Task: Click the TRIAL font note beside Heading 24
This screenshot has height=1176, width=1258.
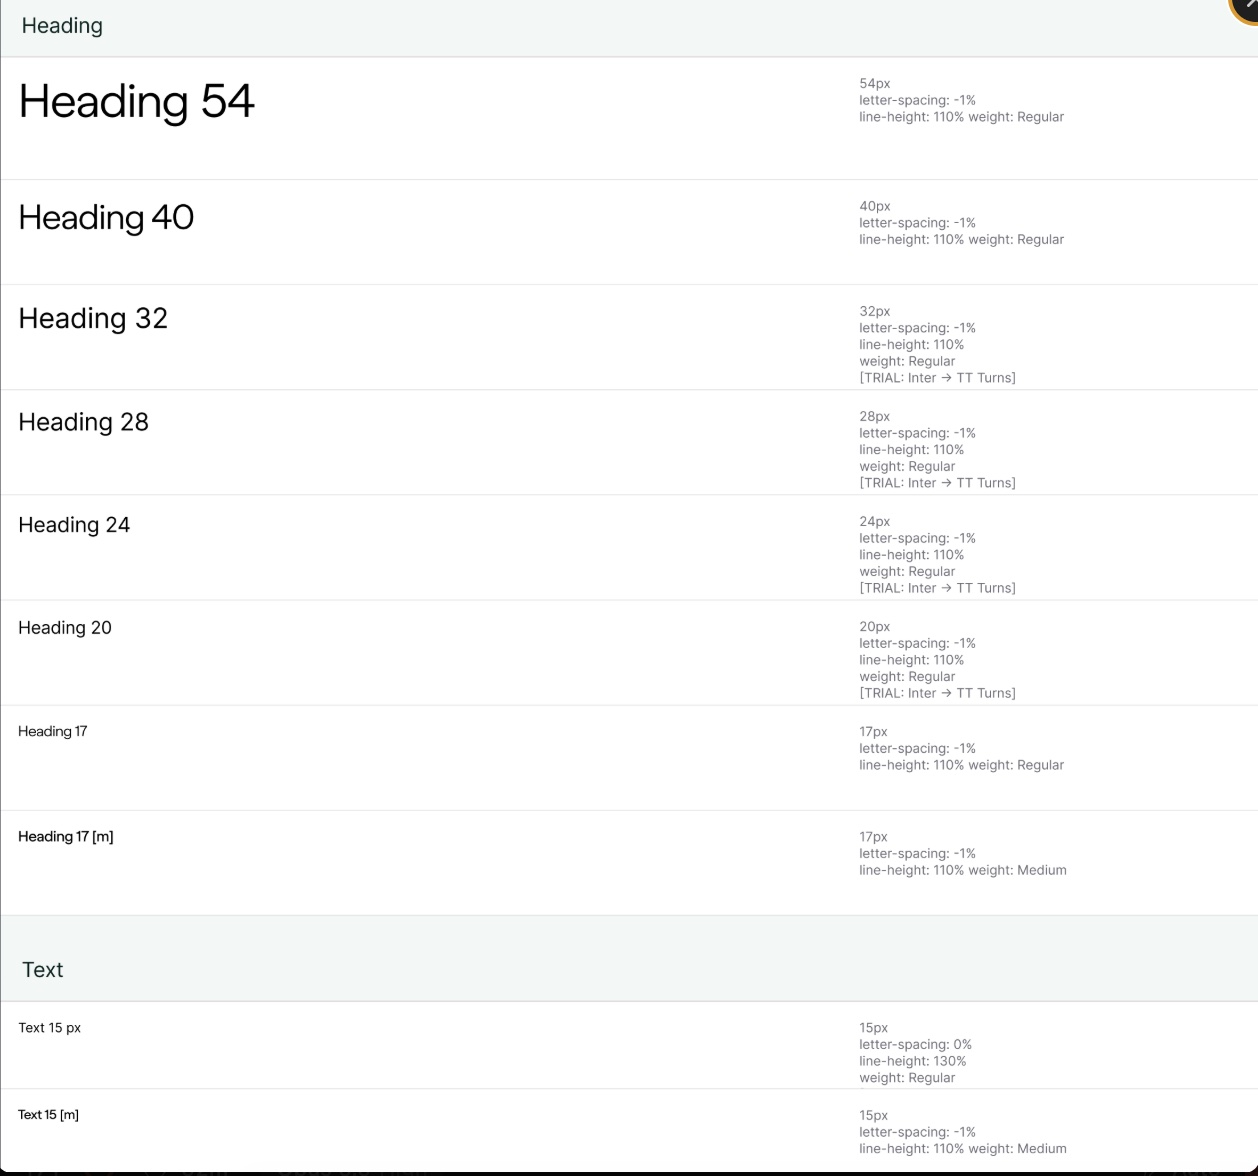Action: tap(937, 588)
